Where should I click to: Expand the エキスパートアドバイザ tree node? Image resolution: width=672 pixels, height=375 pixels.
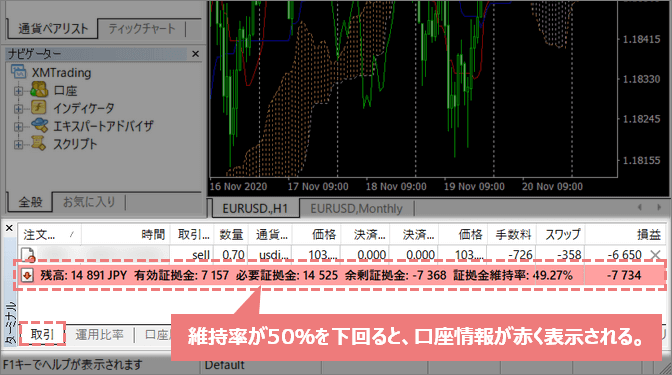point(18,127)
